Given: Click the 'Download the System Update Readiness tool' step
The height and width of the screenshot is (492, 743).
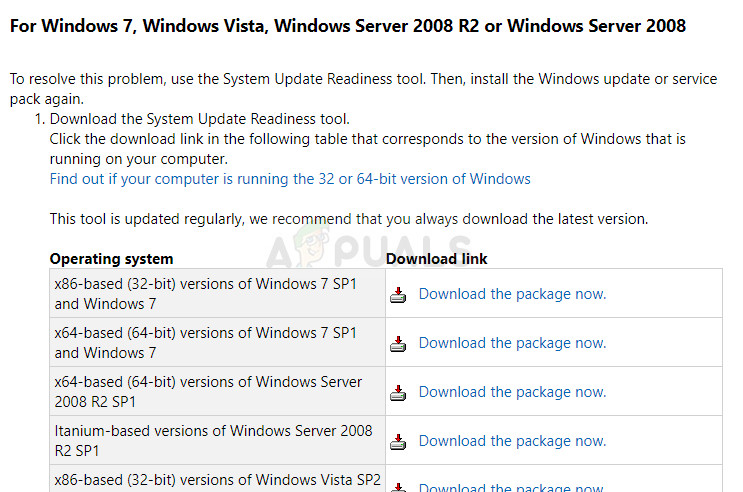Looking at the screenshot, I should (199, 120).
